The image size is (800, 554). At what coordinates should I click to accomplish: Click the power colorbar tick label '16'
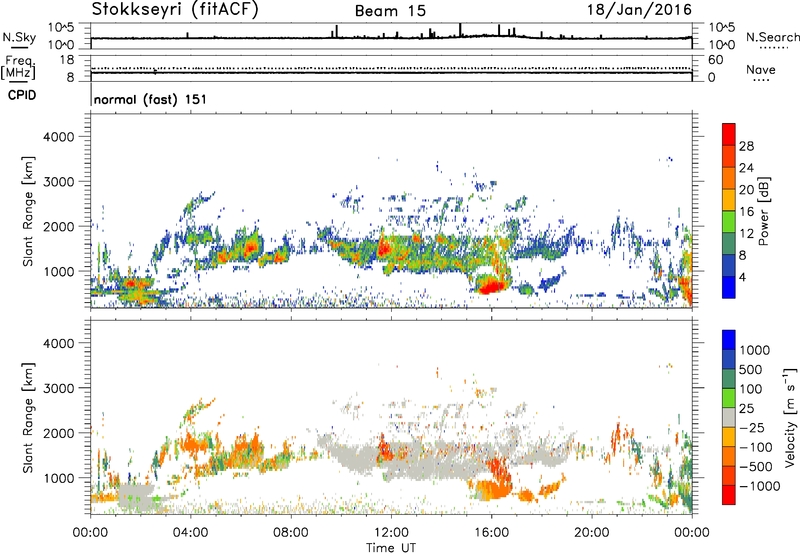click(x=746, y=212)
